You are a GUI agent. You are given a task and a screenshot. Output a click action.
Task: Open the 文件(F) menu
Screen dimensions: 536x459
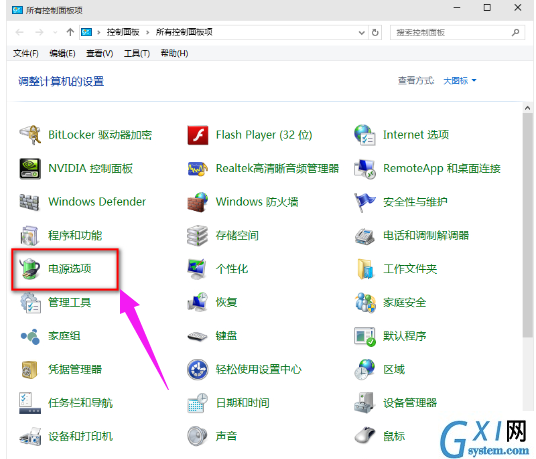[x=26, y=53]
